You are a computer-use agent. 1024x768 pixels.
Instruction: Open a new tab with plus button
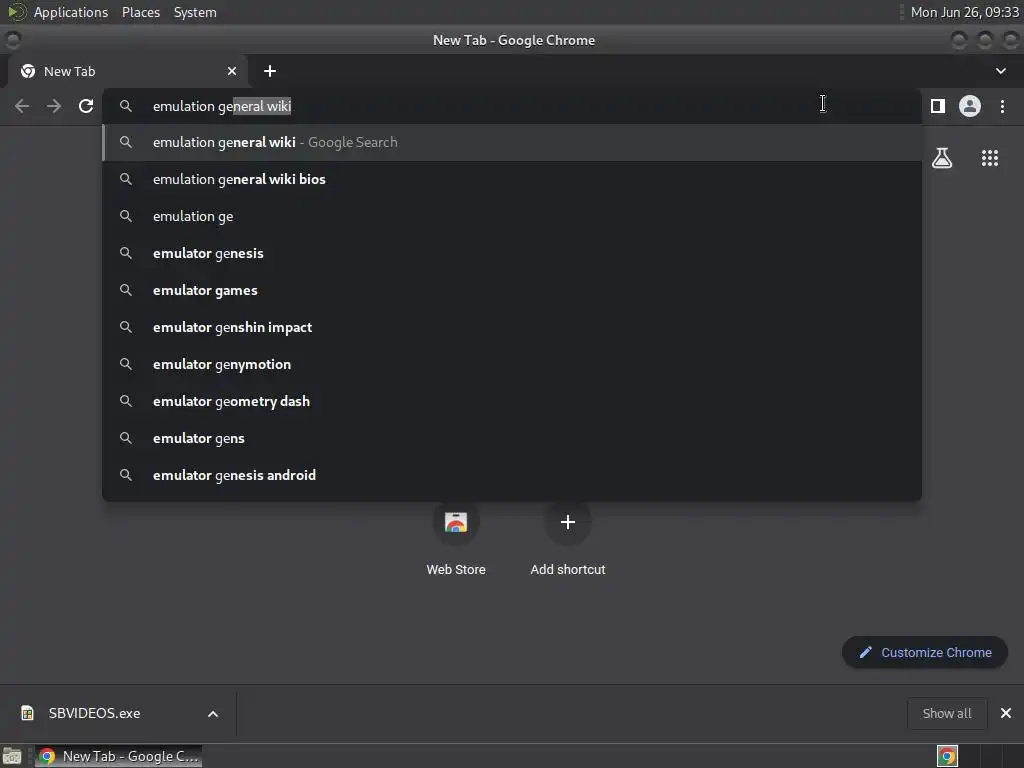pyautogui.click(x=270, y=71)
